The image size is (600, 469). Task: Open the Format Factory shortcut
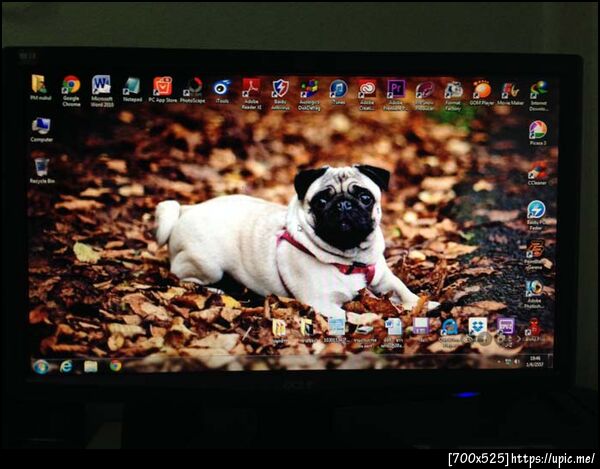click(x=453, y=96)
